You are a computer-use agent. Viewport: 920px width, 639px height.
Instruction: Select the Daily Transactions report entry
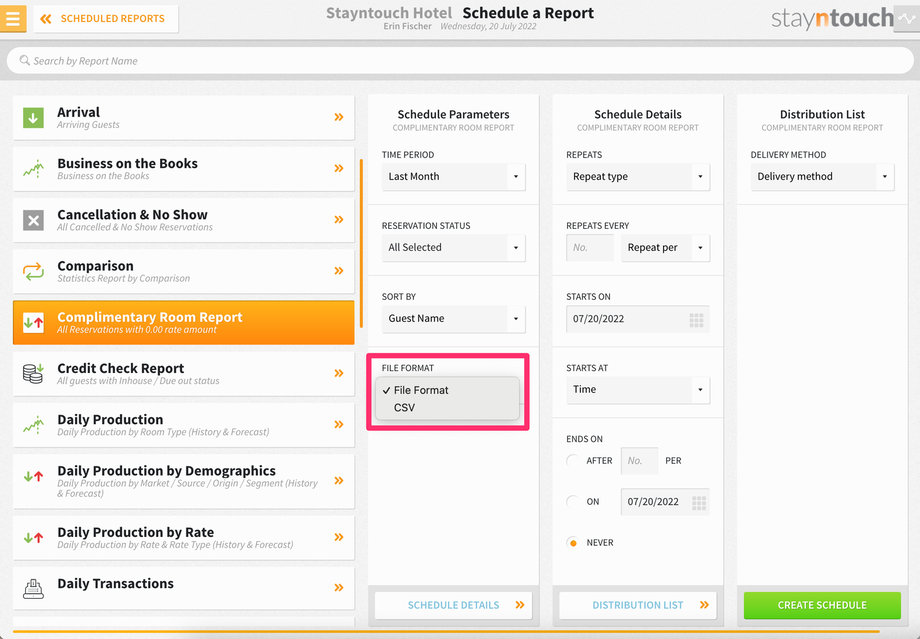point(184,589)
